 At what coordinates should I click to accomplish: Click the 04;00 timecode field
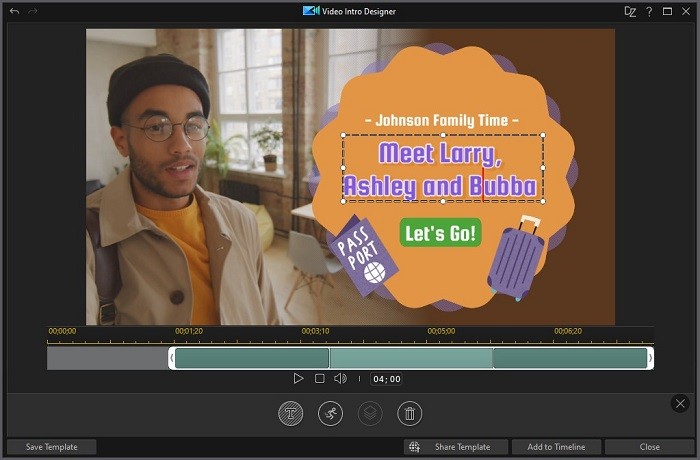coord(387,379)
